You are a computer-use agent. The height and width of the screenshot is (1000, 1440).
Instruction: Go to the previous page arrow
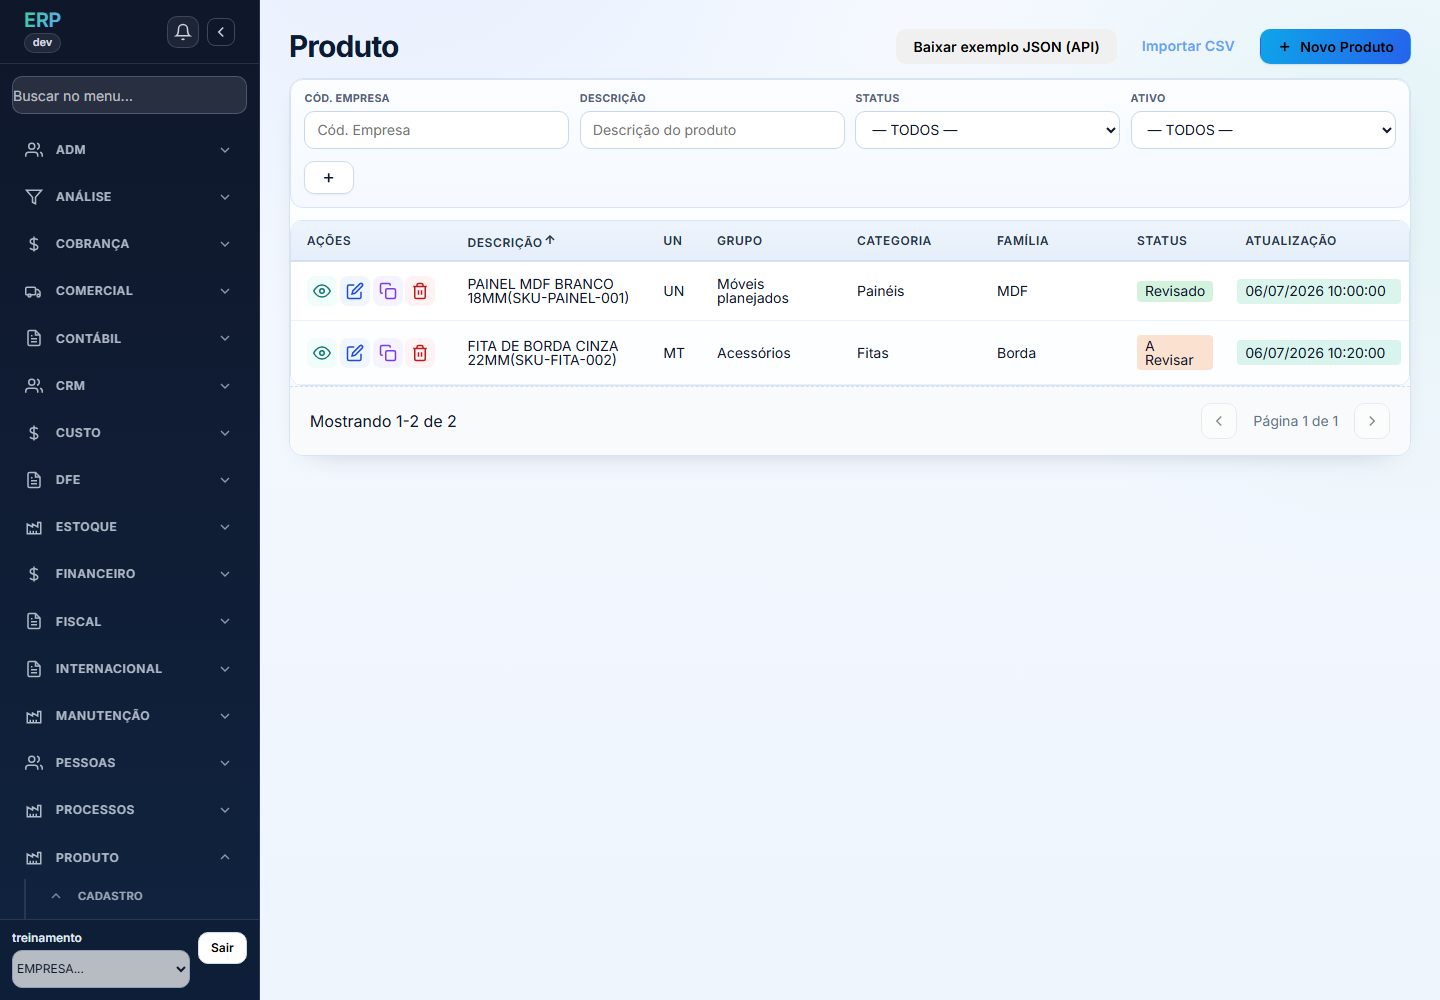coord(1219,421)
